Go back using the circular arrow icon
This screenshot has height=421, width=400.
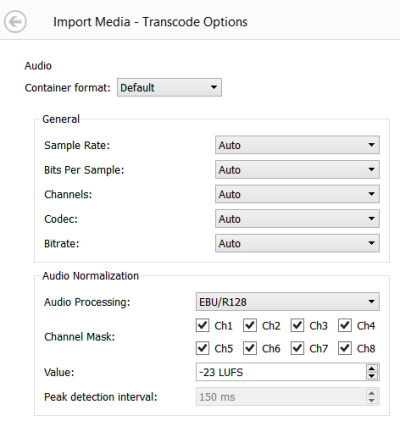[x=15, y=22]
